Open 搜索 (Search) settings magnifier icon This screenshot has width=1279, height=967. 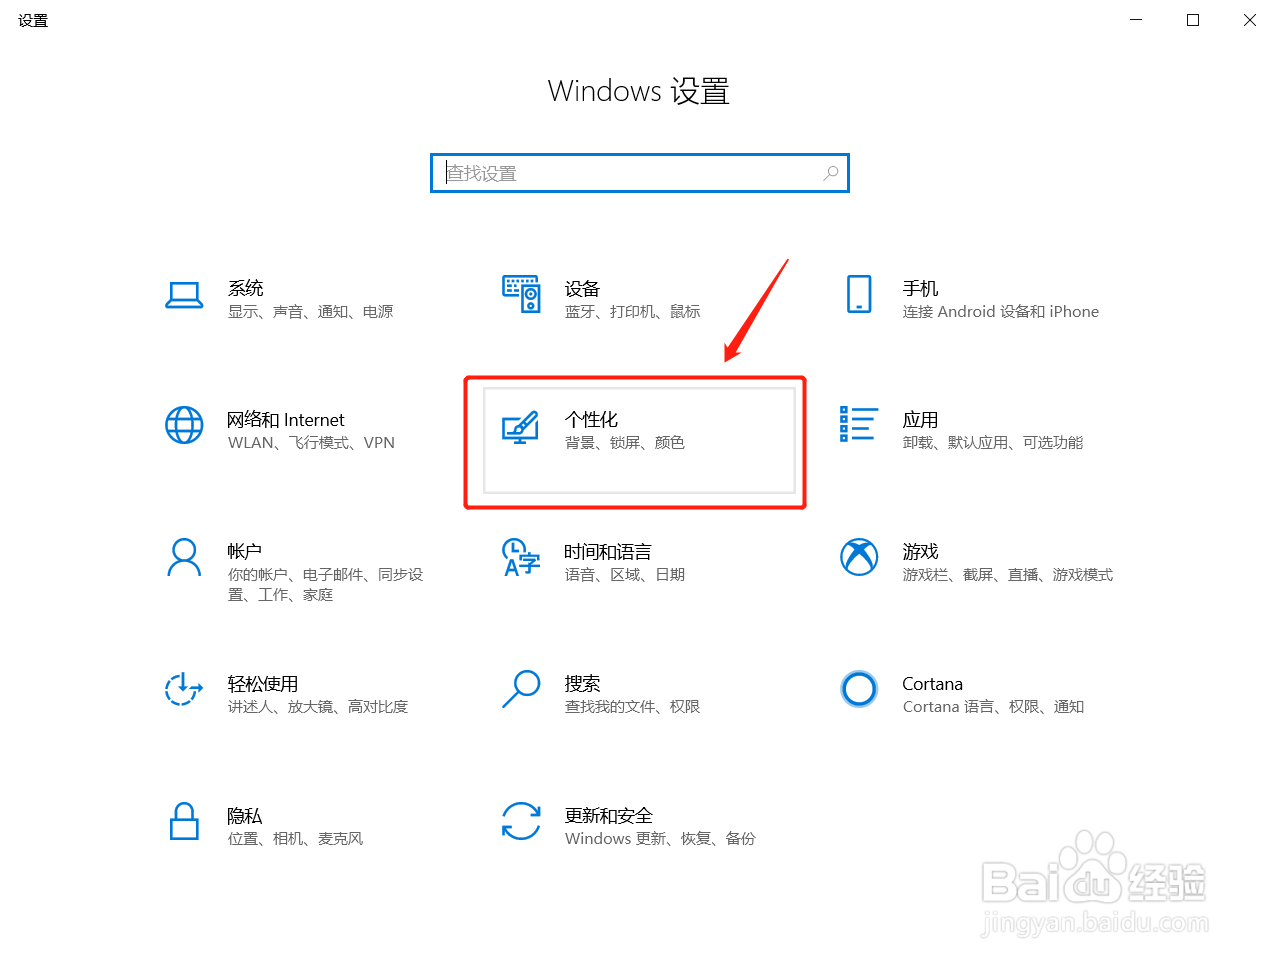[x=521, y=690]
